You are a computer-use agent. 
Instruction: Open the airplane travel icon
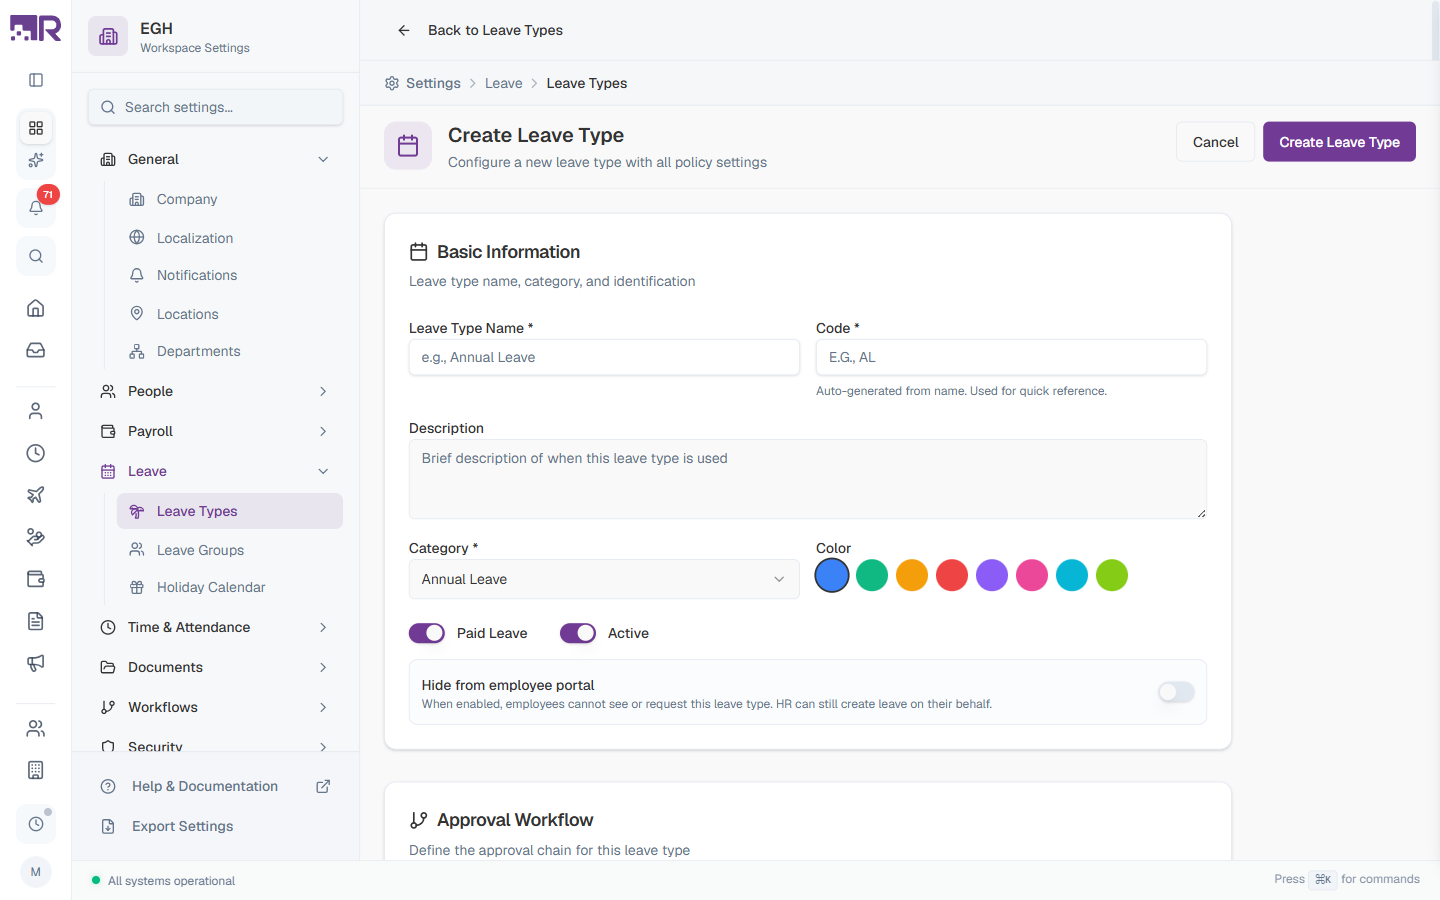coord(36,495)
